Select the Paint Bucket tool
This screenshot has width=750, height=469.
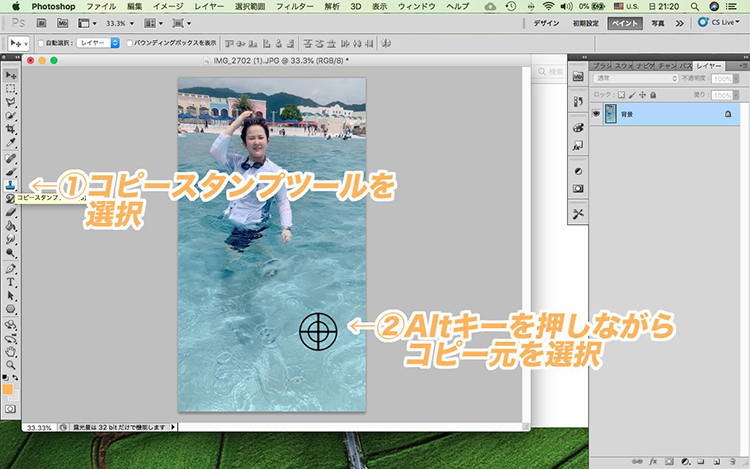click(11, 226)
